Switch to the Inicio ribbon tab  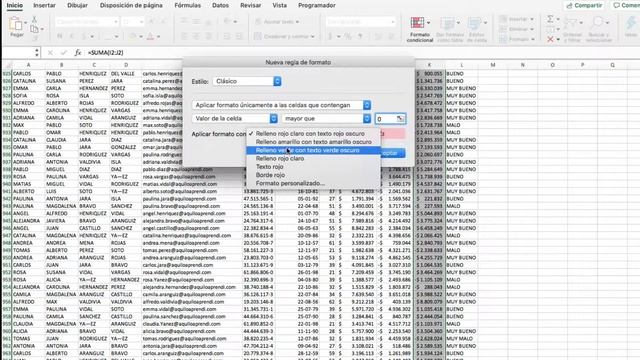point(15,5)
